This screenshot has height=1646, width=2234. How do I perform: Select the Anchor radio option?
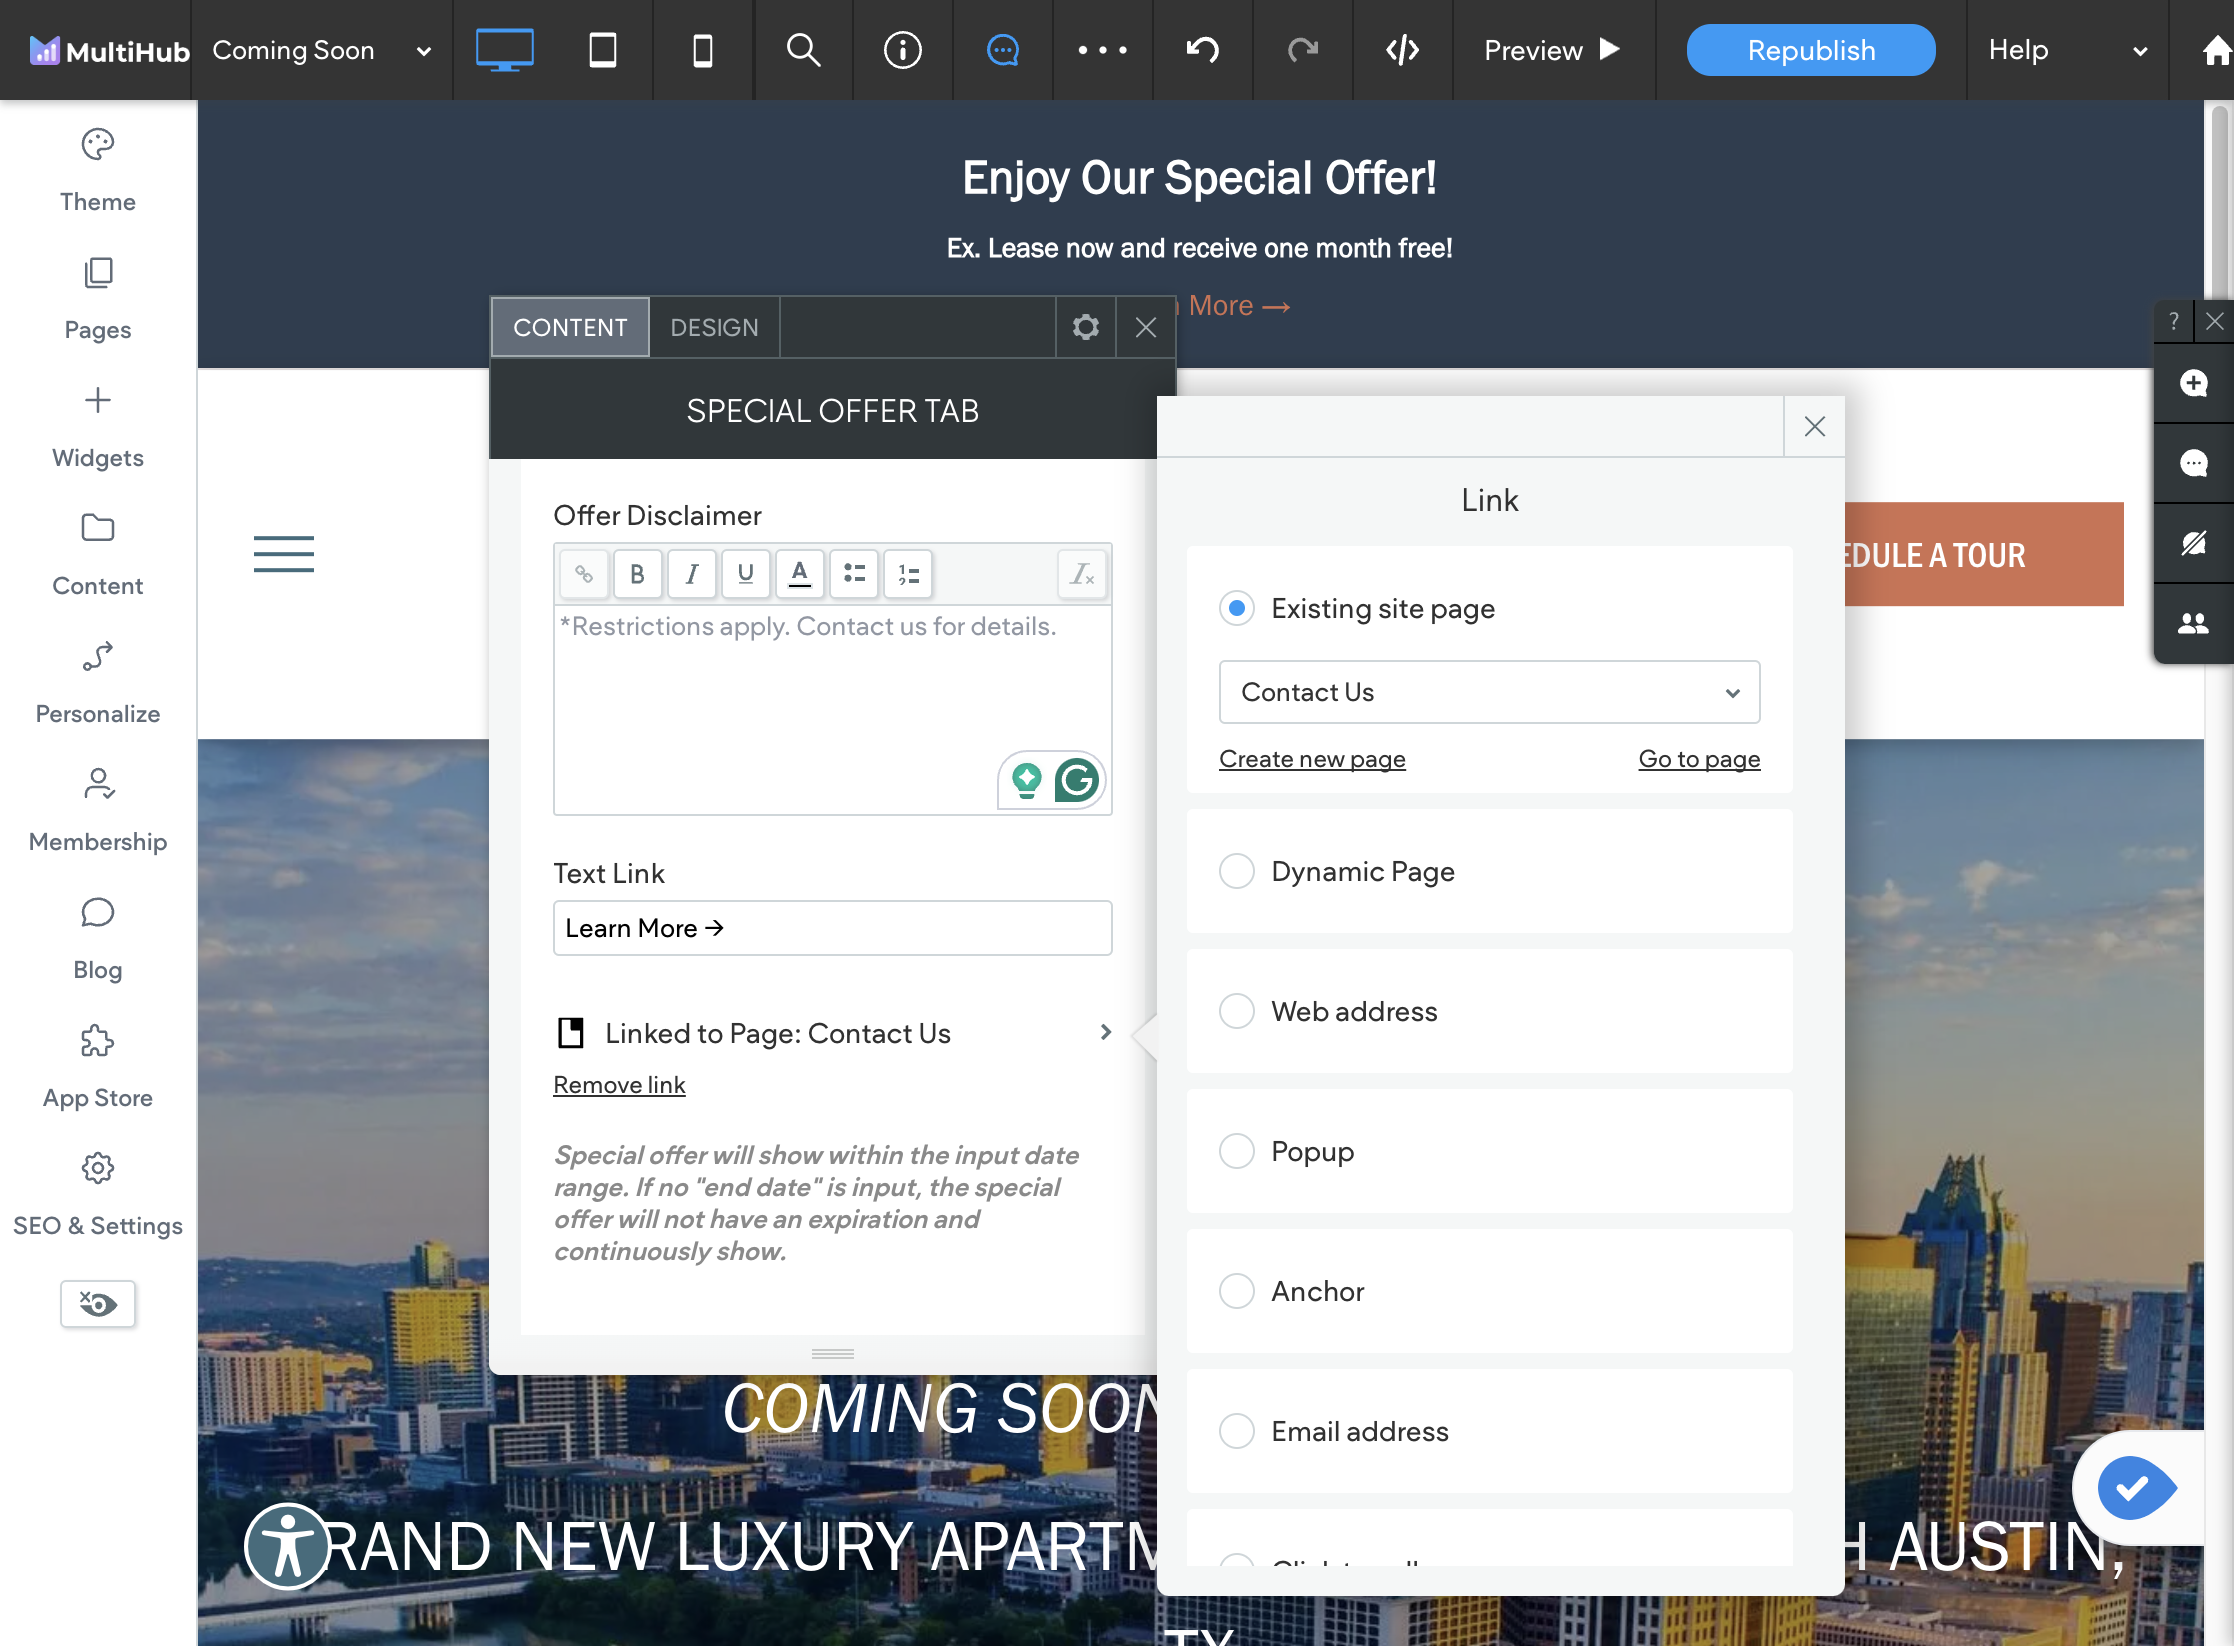pyautogui.click(x=1237, y=1291)
